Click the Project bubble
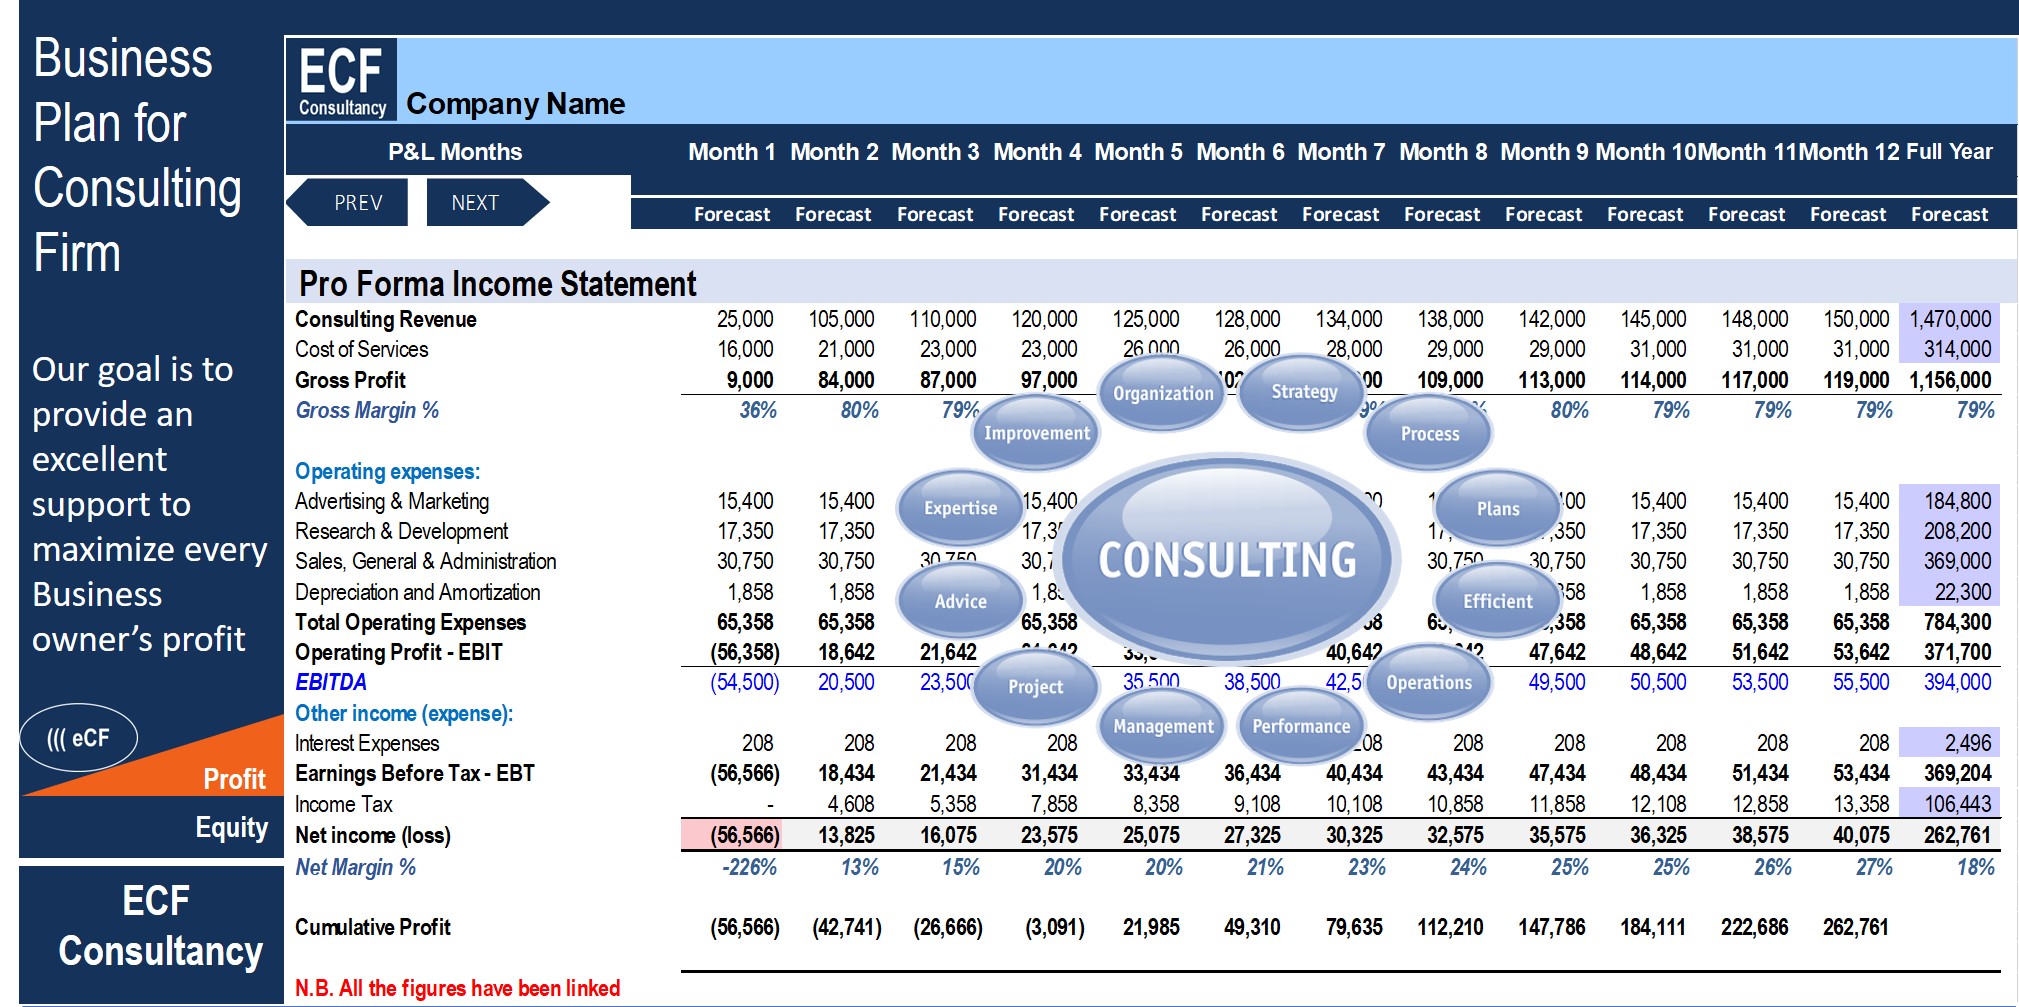The width and height of the screenshot is (2019, 1007). point(1036,686)
